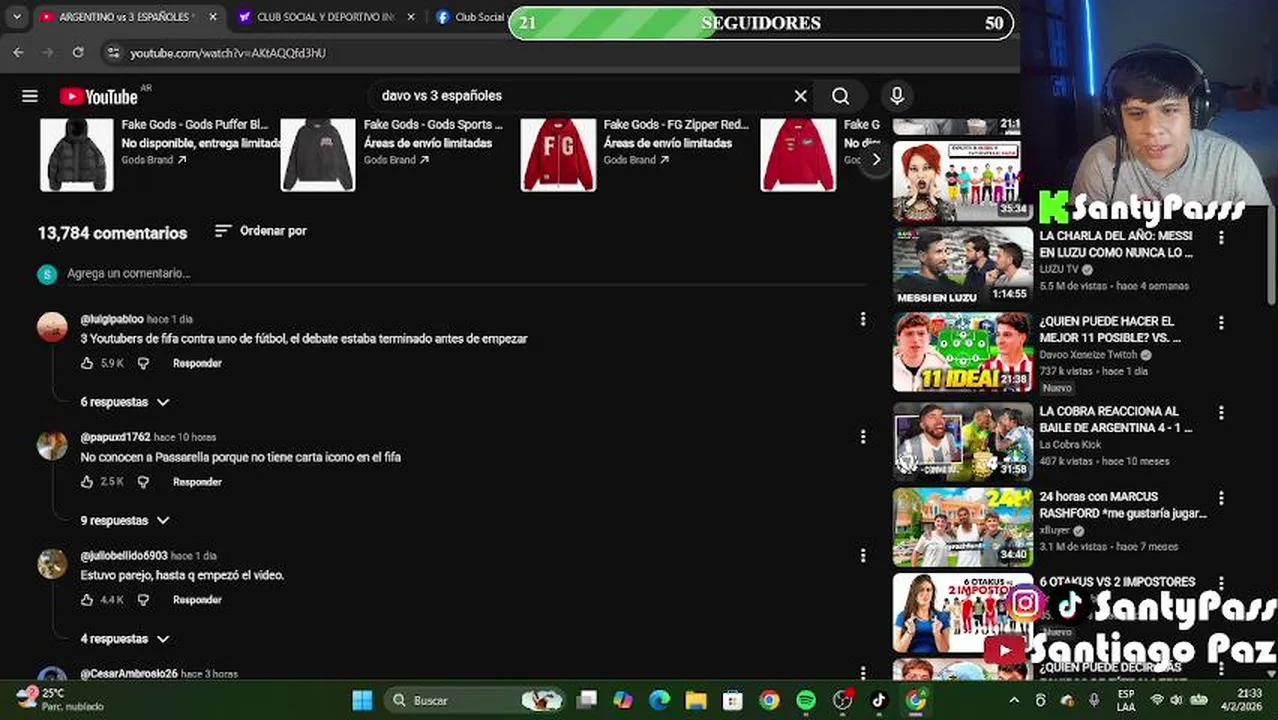Open more options for MEJOR 11 POSIBLE video
This screenshot has width=1278, height=720.
pos(1221,323)
